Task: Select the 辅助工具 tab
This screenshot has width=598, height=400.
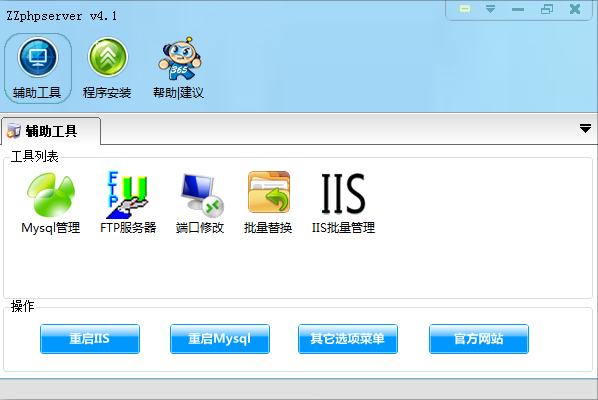Action: (51, 131)
